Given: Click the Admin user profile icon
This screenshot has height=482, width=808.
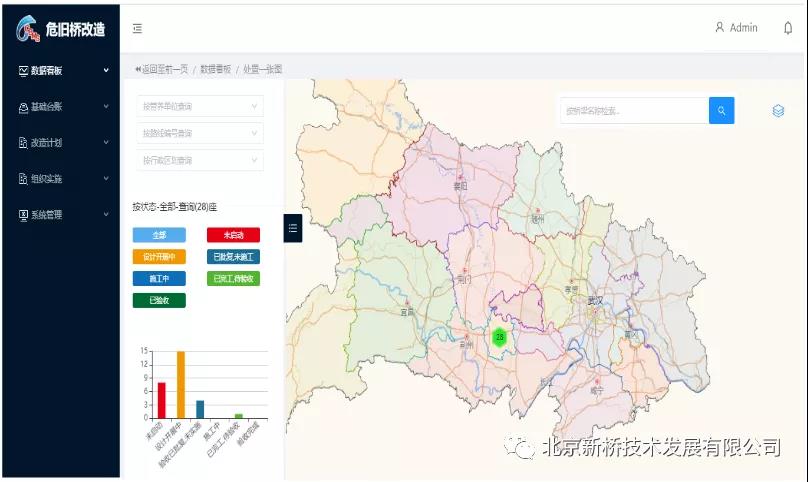Looking at the screenshot, I should coord(719,28).
